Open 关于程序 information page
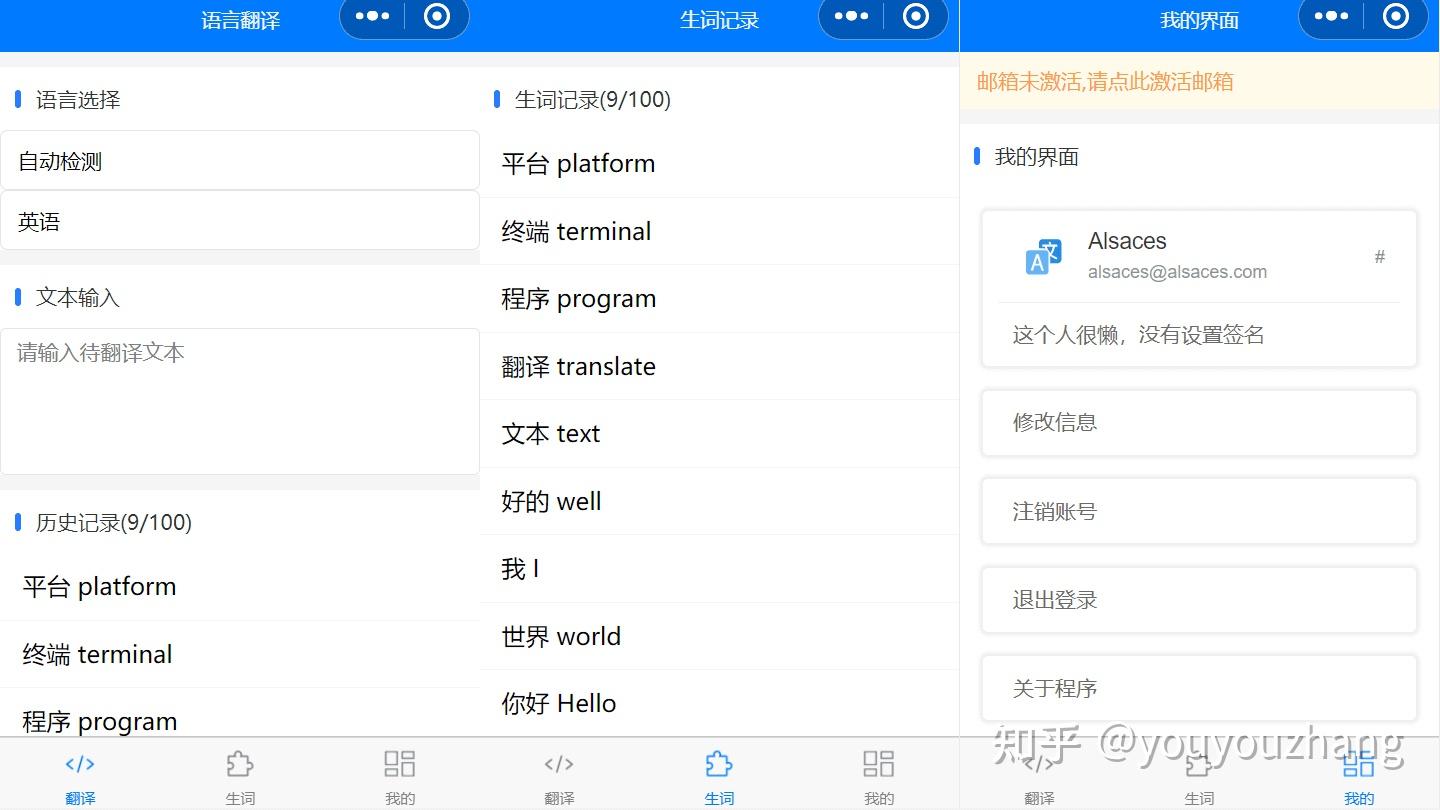This screenshot has width=1440, height=810. tap(1197, 688)
